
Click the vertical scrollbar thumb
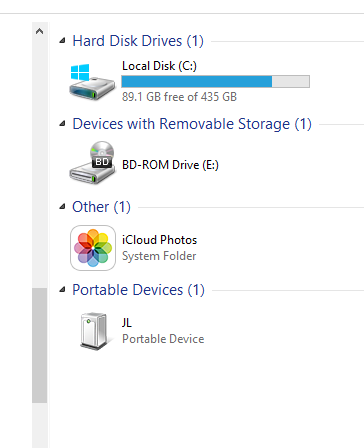click(x=39, y=345)
